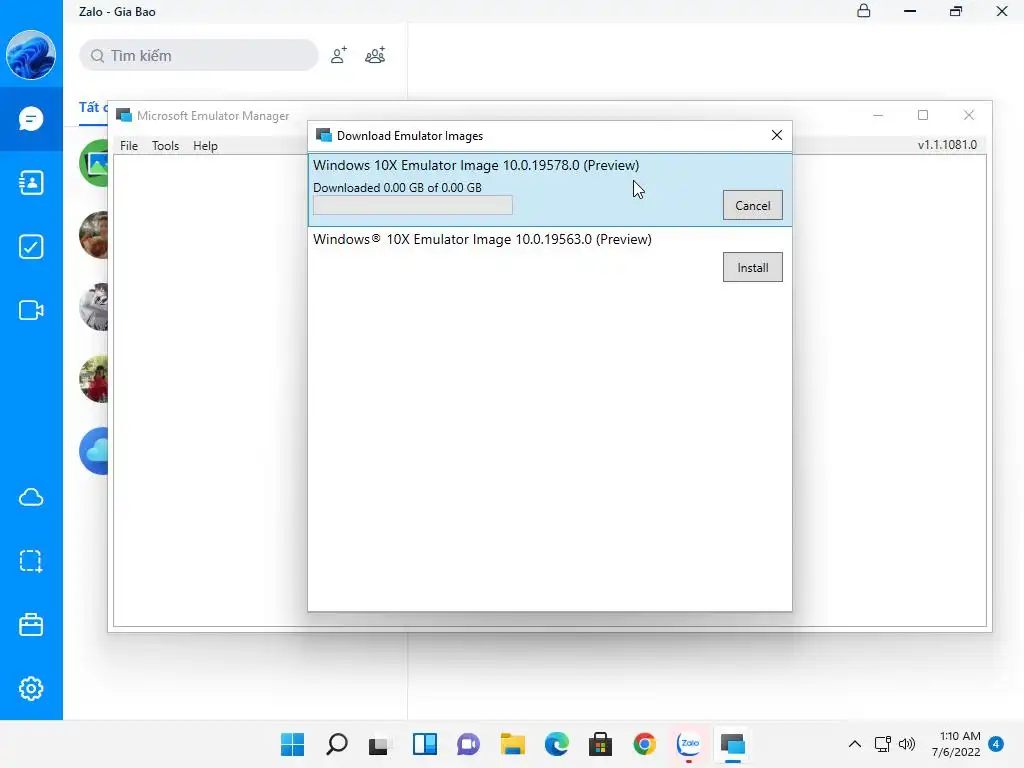The height and width of the screenshot is (768, 1024).
Task: Click the Download Emulator Images dialog title icon
Action: pos(323,135)
